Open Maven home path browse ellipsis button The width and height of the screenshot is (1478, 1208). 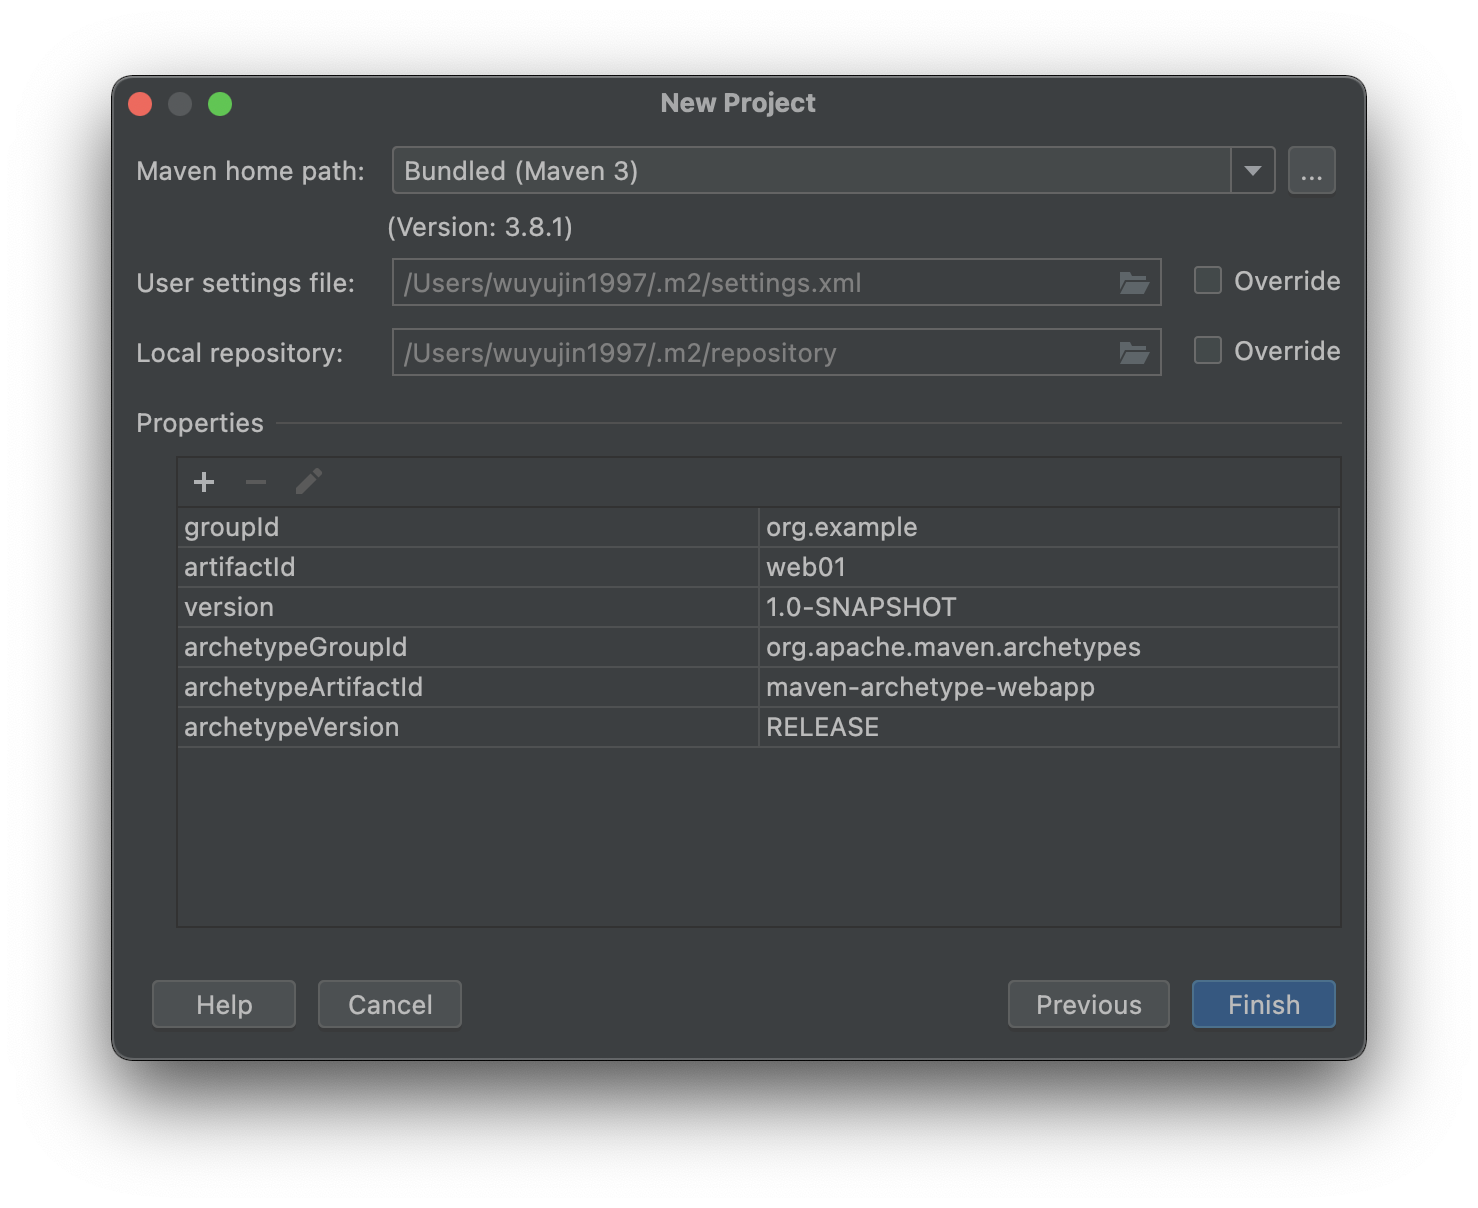coord(1312,170)
